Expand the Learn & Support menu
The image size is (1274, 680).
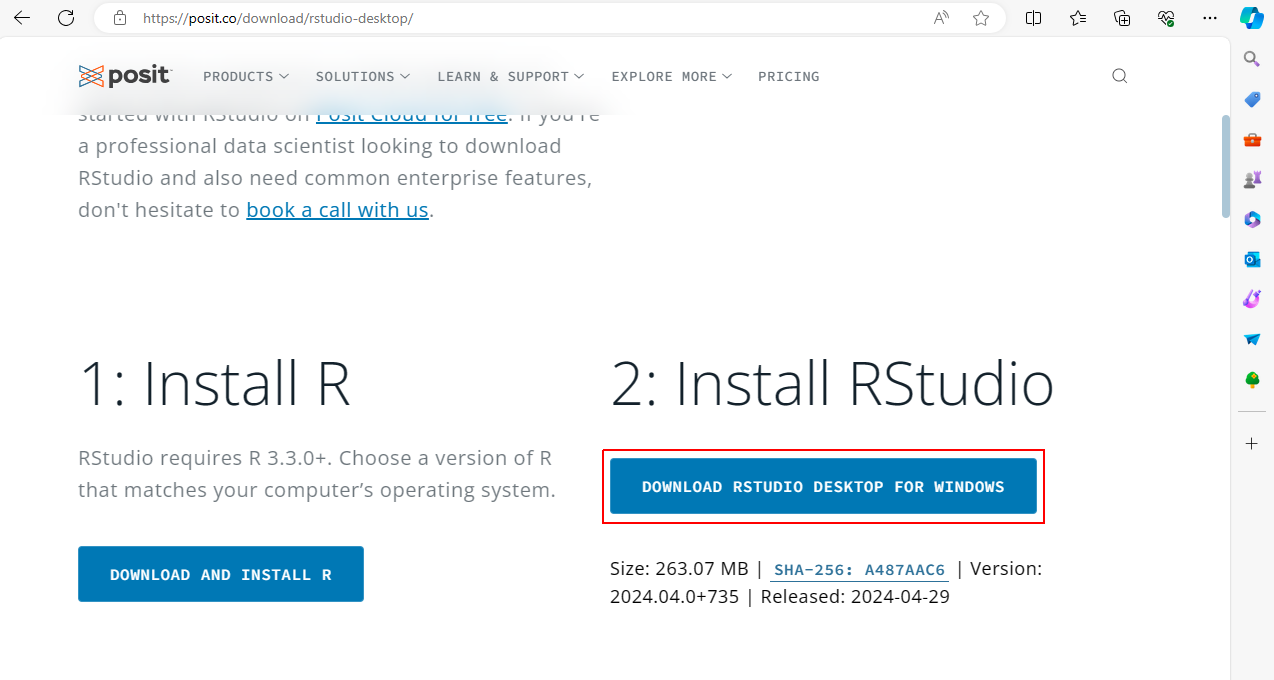tap(511, 76)
